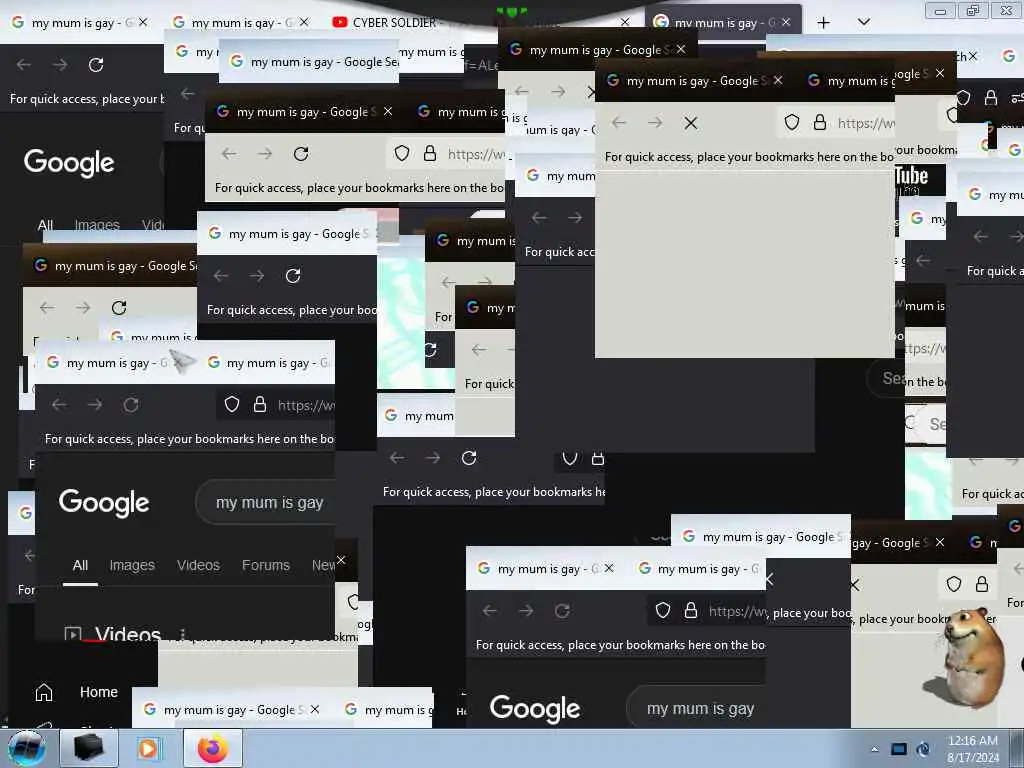This screenshot has height=768, width=1024.
Task: Click the Google logo in the main background window
Action: coord(69,163)
